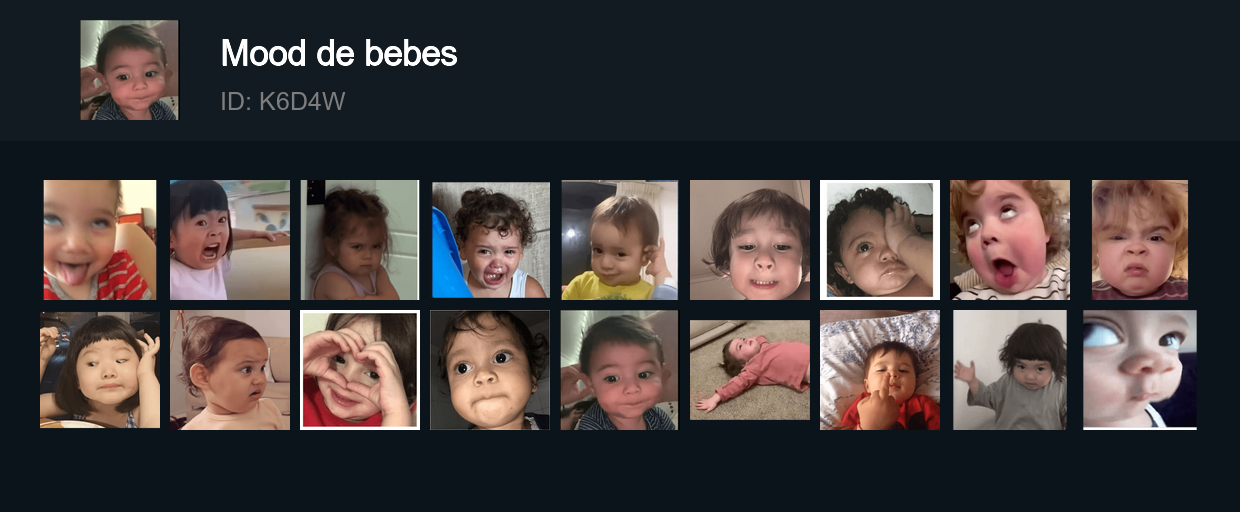Click the Mood de bebes pack title
Image resolution: width=1240 pixels, height=512 pixels.
[x=339, y=53]
